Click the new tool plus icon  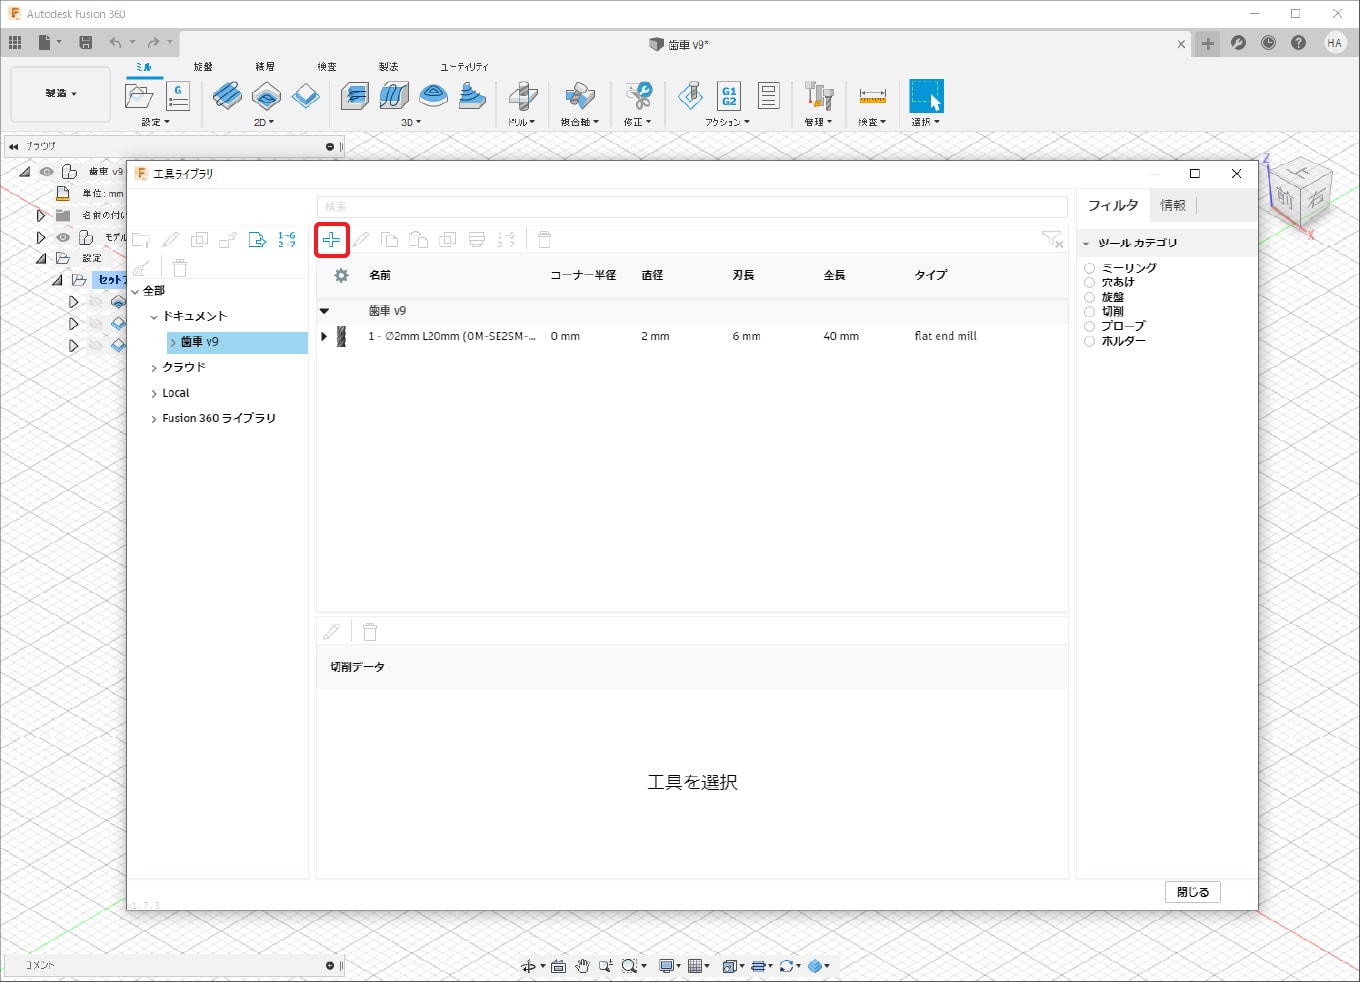[331, 240]
